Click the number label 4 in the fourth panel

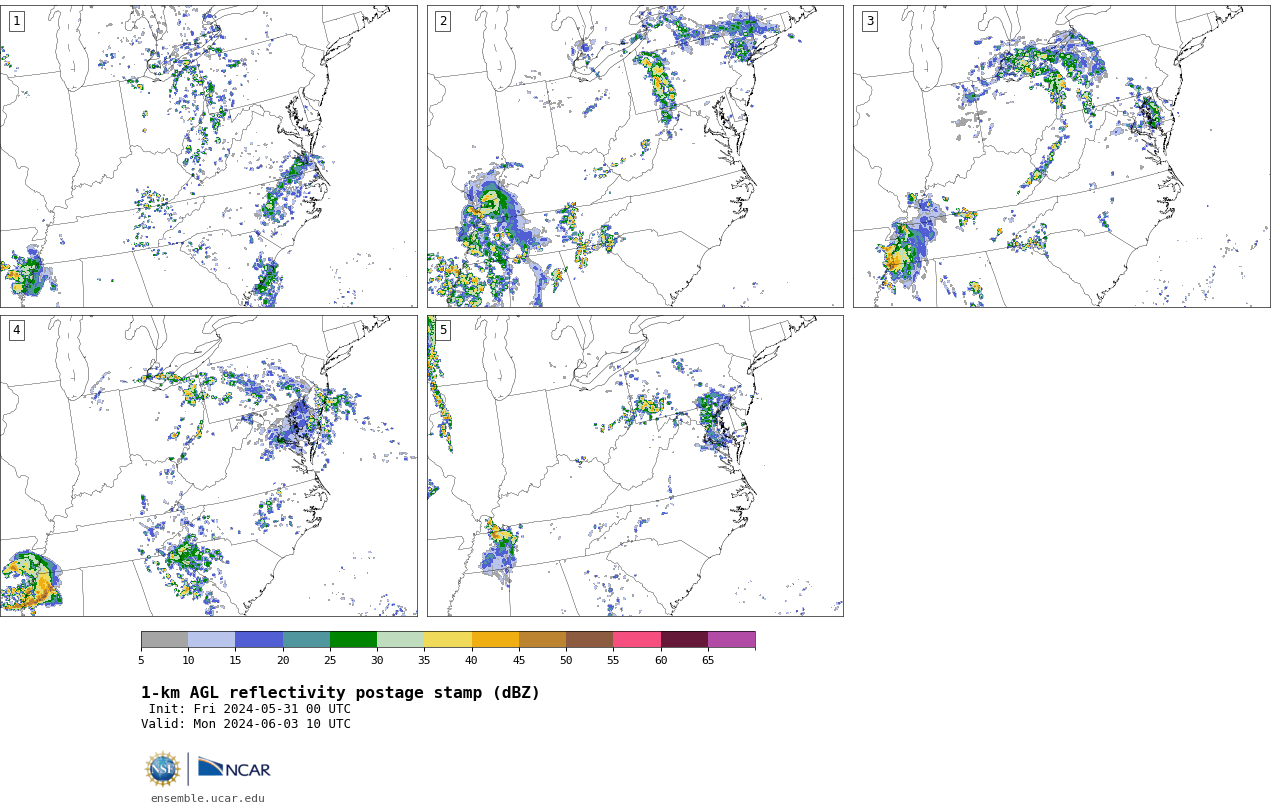[x=16, y=330]
